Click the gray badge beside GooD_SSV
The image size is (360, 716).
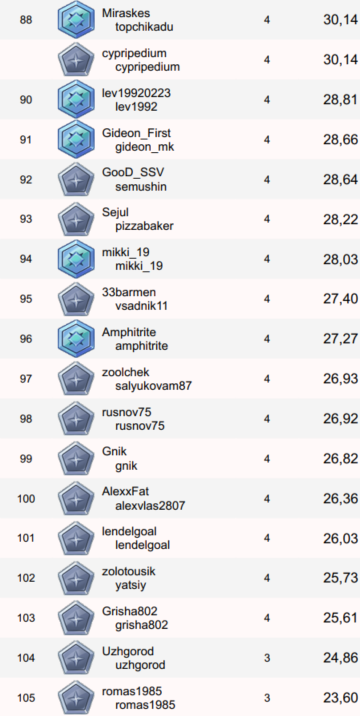tap(76, 179)
